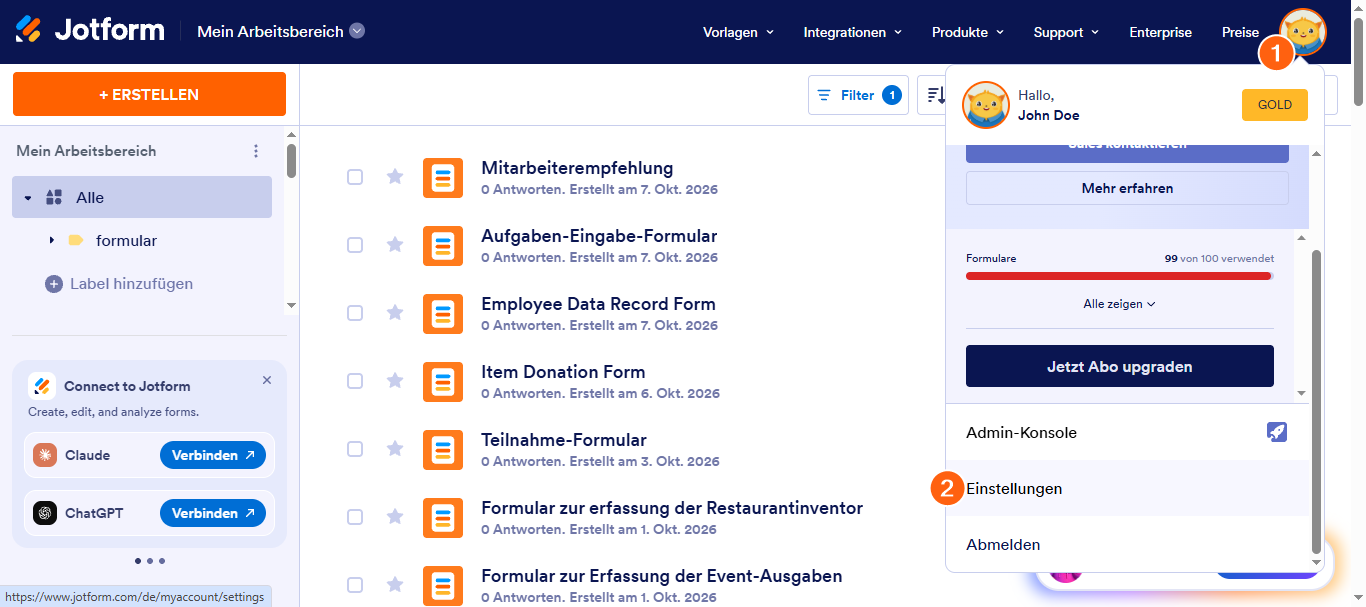The width and height of the screenshot is (1366, 607).
Task: Collapse the Alle tree arrow
Action: point(28,198)
